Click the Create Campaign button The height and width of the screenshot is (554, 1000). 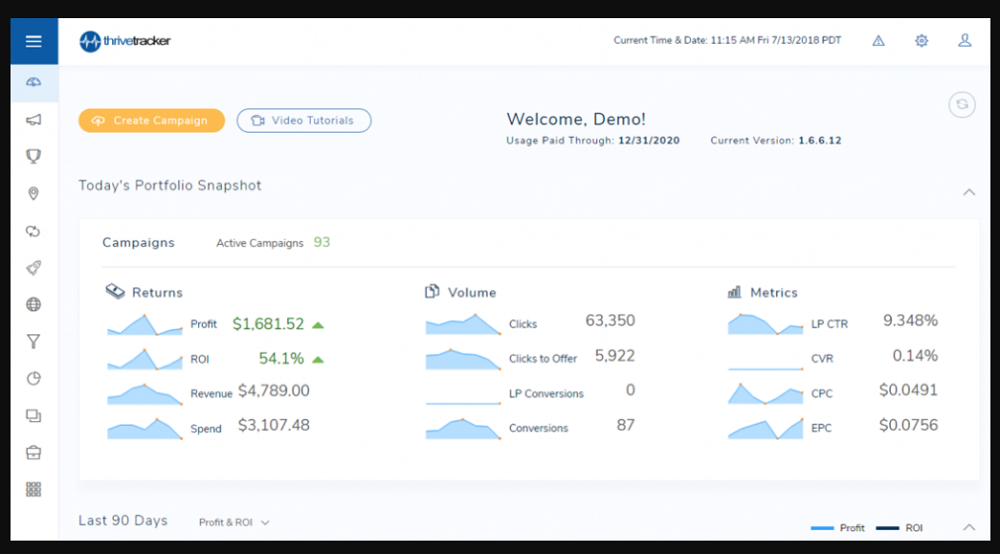tap(152, 120)
